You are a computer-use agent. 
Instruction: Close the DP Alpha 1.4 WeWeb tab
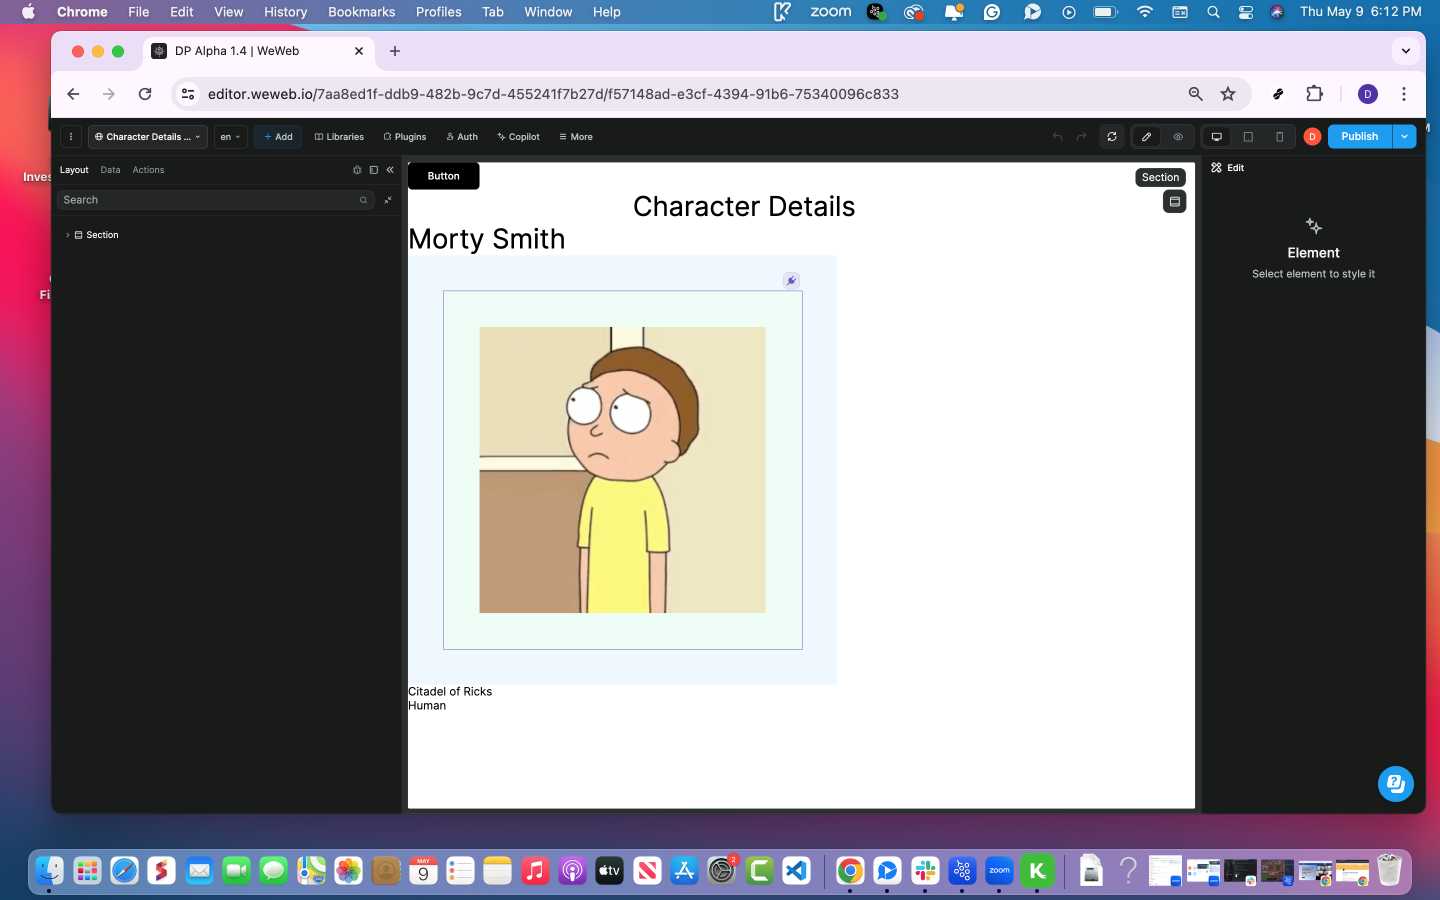(x=359, y=51)
